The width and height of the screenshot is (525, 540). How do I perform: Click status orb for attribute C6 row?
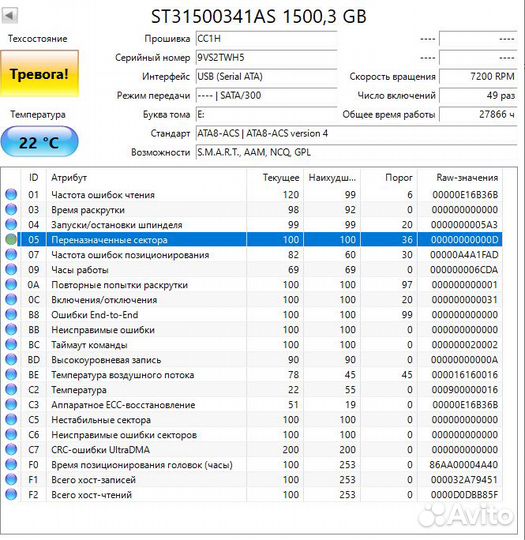(x=11, y=434)
